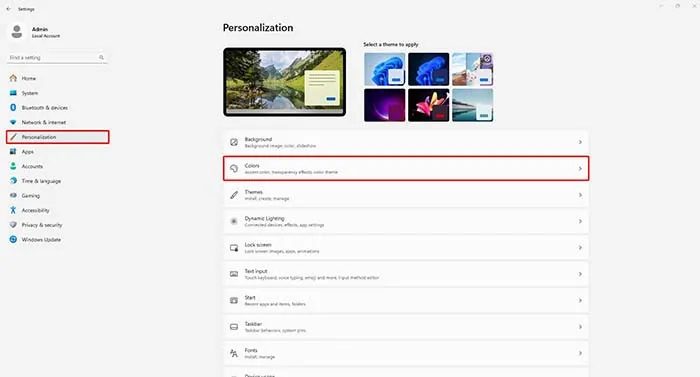Click the Themes brush icon
This screenshot has height=377, width=700.
point(234,195)
